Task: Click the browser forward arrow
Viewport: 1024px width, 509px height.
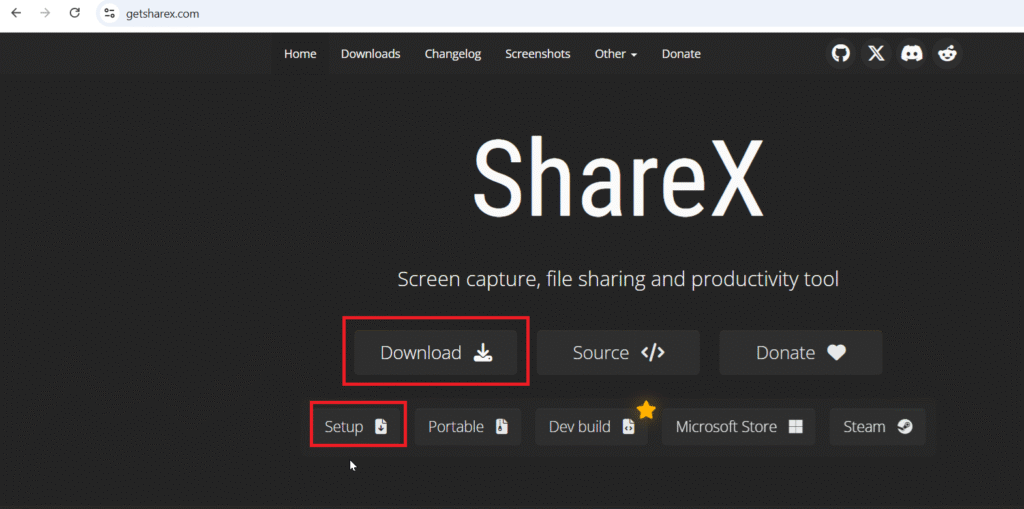Action: [x=45, y=13]
